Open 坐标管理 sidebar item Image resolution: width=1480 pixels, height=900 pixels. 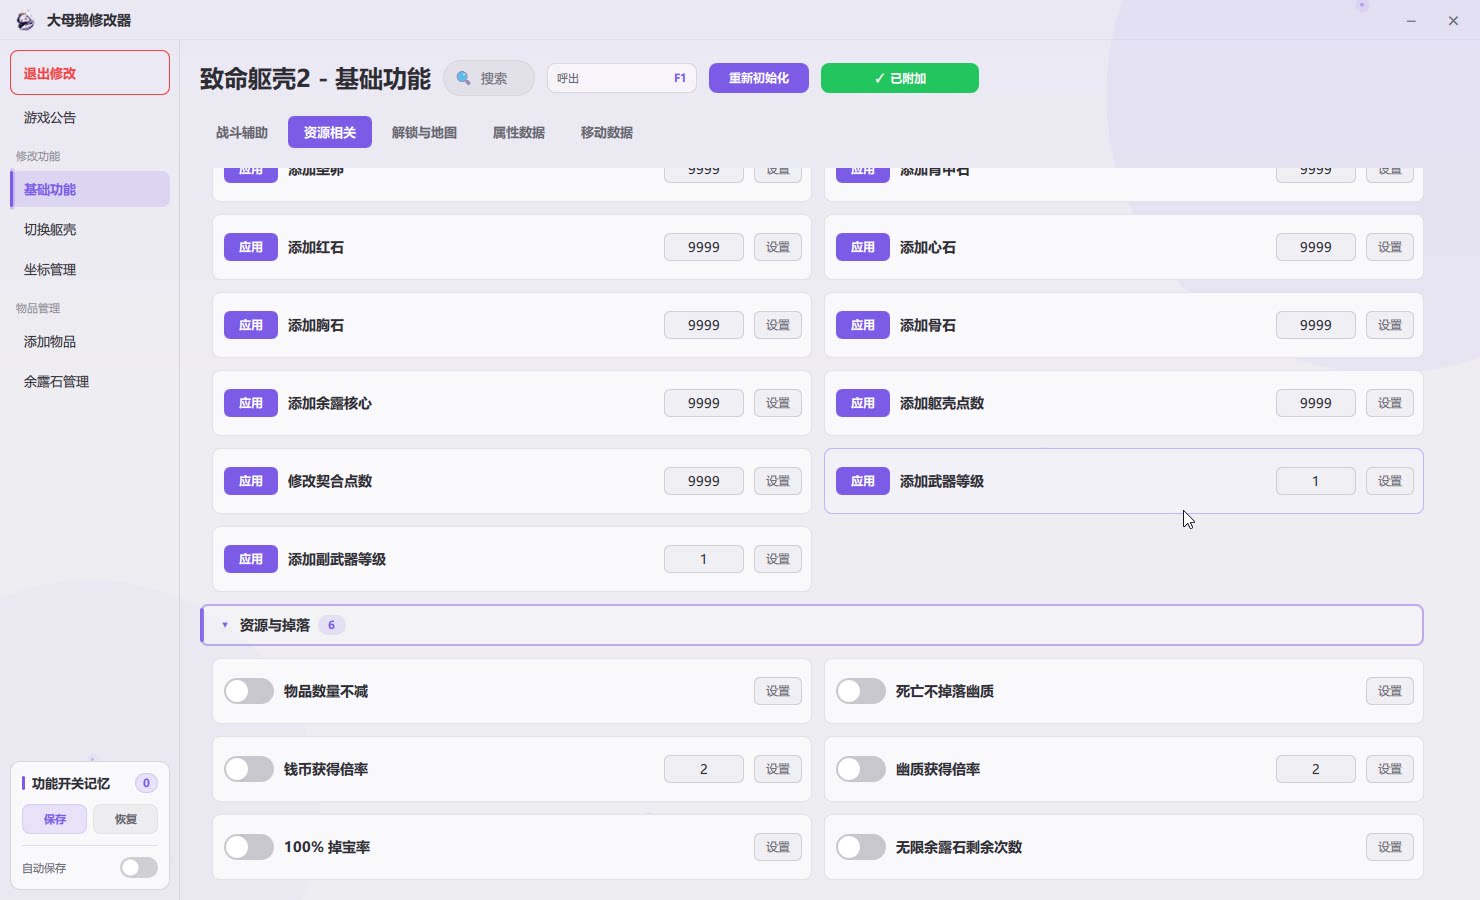90,269
